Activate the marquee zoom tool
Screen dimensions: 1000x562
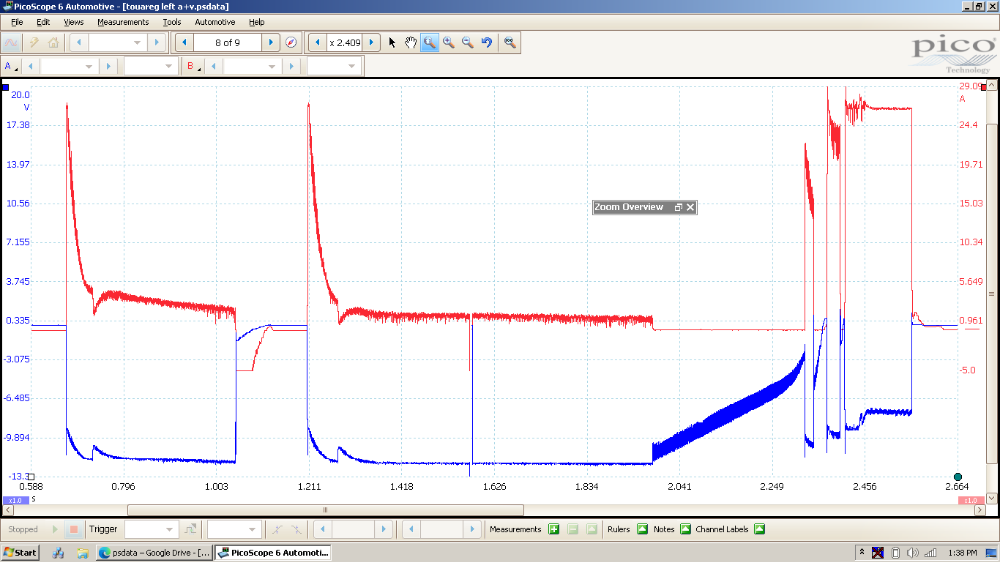coord(429,42)
